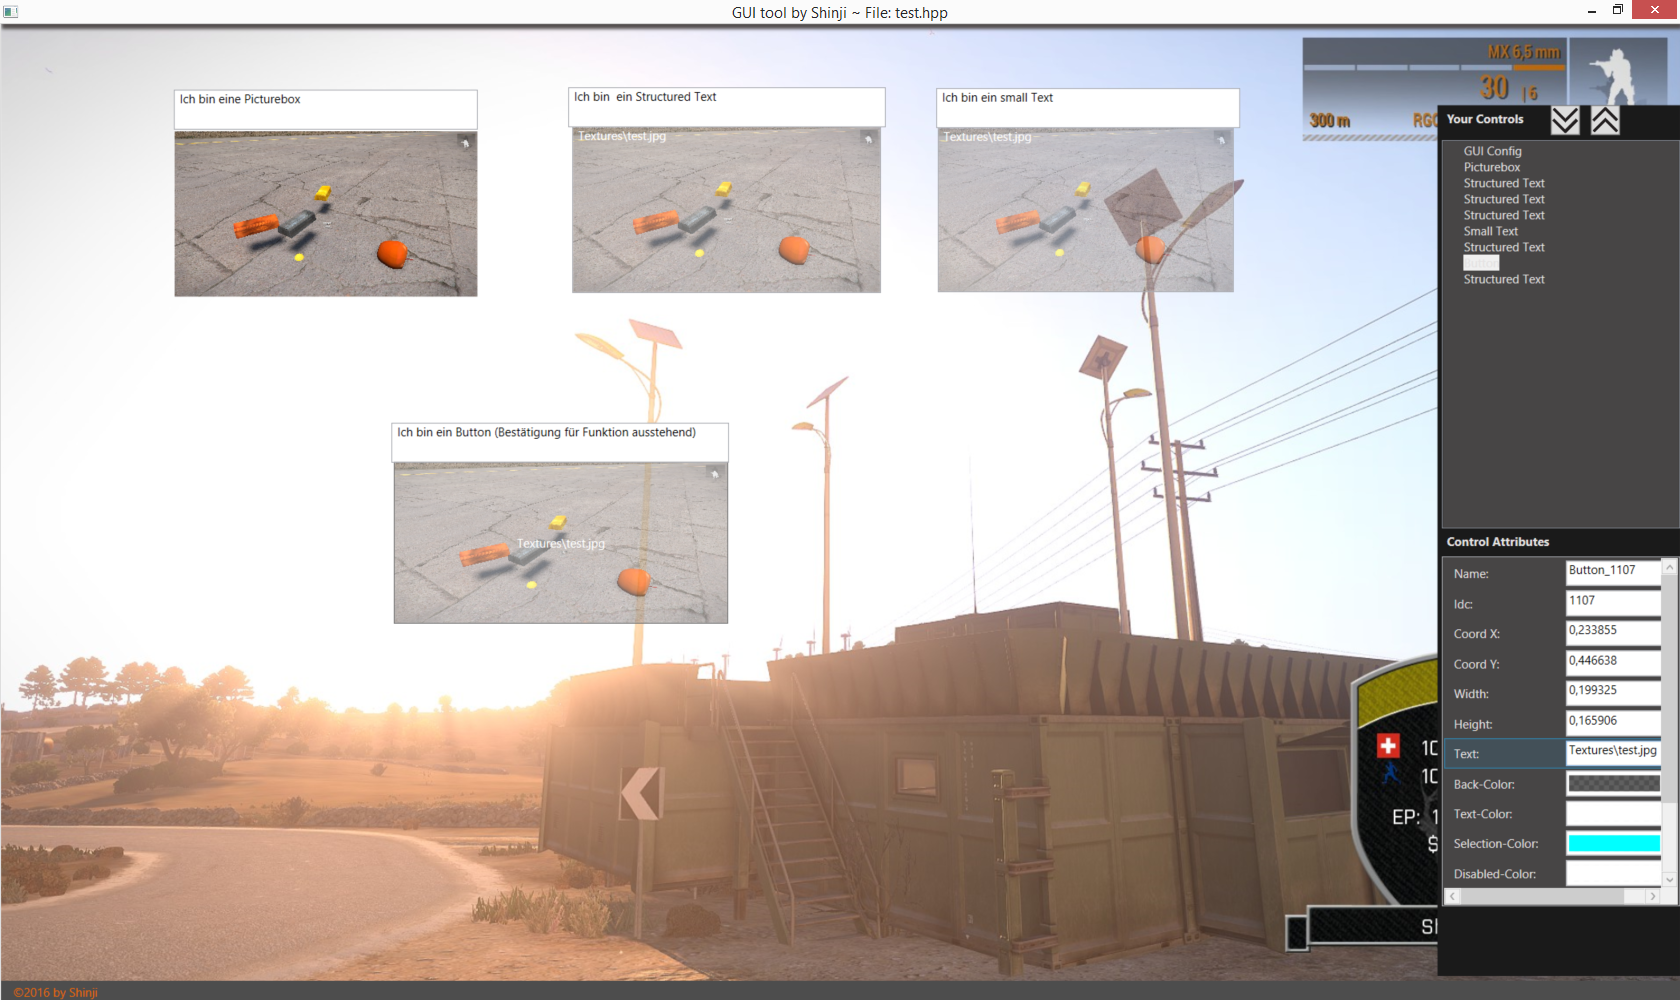Select highlighted Button entry in controls list

[1481, 263]
